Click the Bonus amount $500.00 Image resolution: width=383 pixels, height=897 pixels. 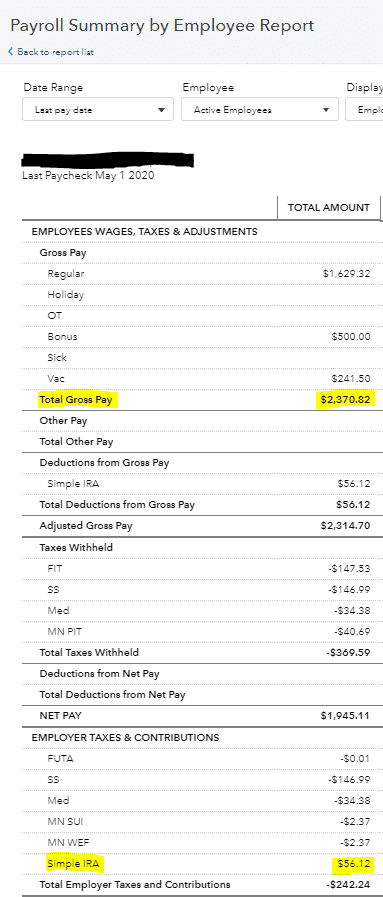pos(350,336)
